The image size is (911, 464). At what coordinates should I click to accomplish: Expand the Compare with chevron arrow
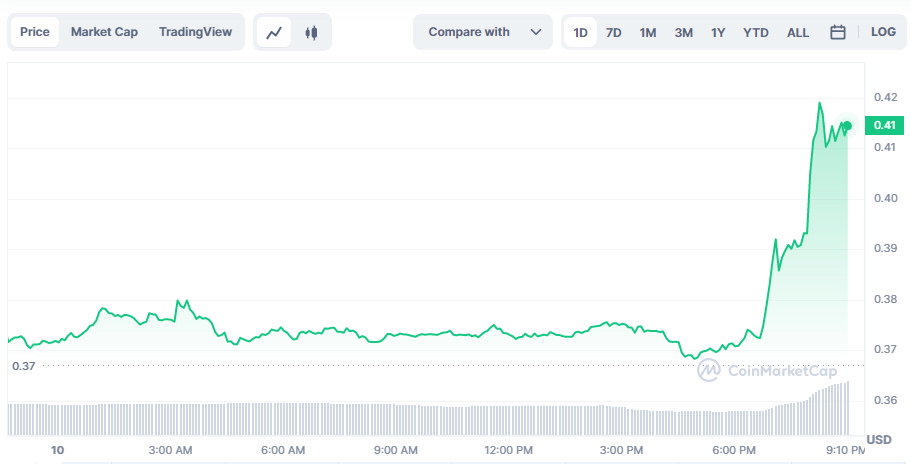pyautogui.click(x=537, y=32)
